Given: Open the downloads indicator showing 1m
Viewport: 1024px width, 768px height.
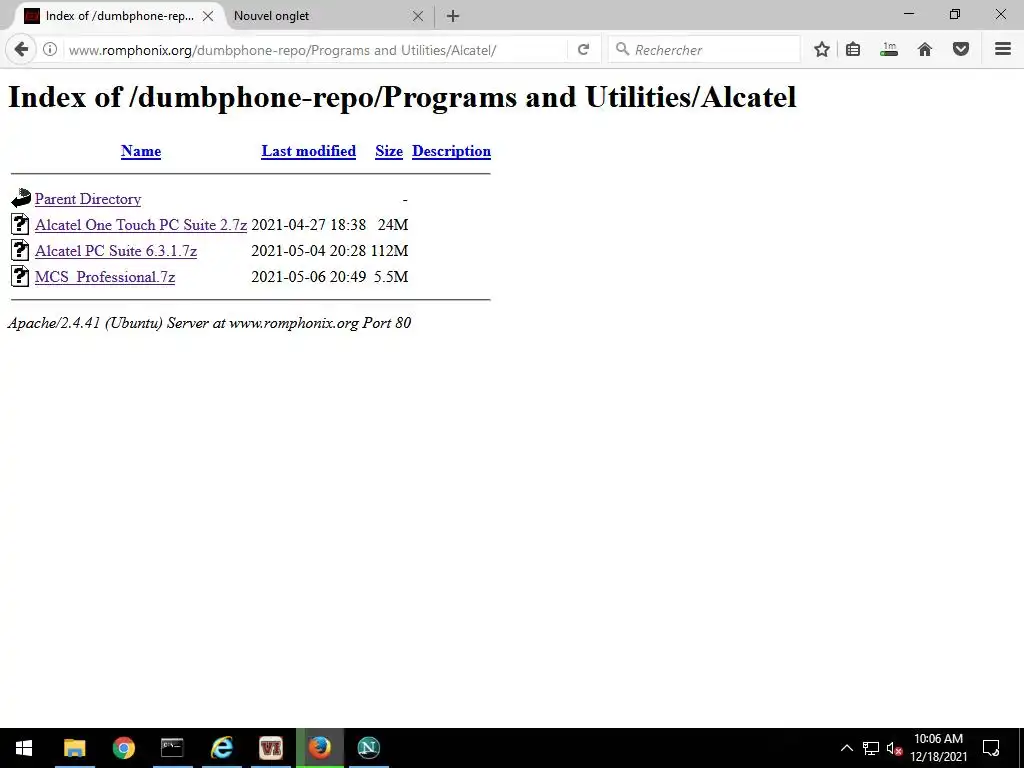Looking at the screenshot, I should [x=889, y=50].
